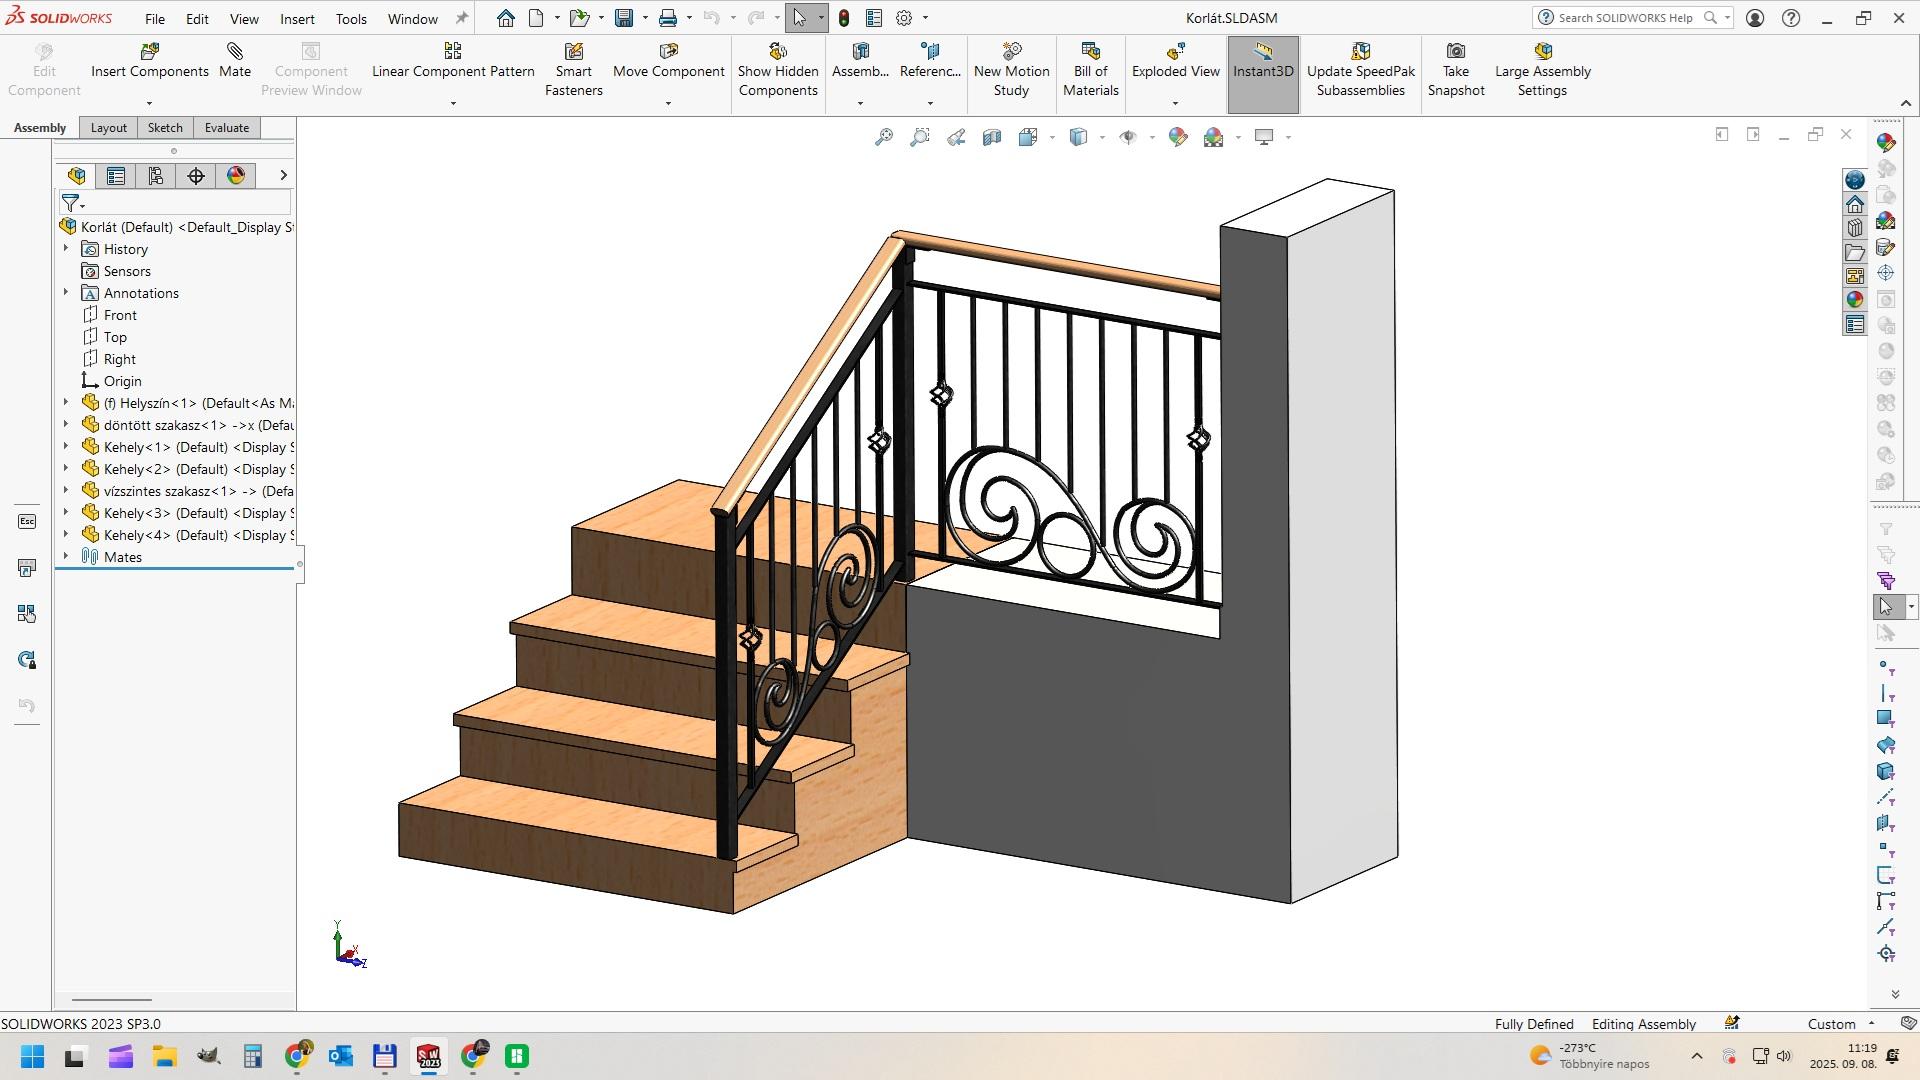This screenshot has width=1920, height=1080.
Task: Click Update SpeedPak Subassemblies icon
Action: click(1360, 52)
